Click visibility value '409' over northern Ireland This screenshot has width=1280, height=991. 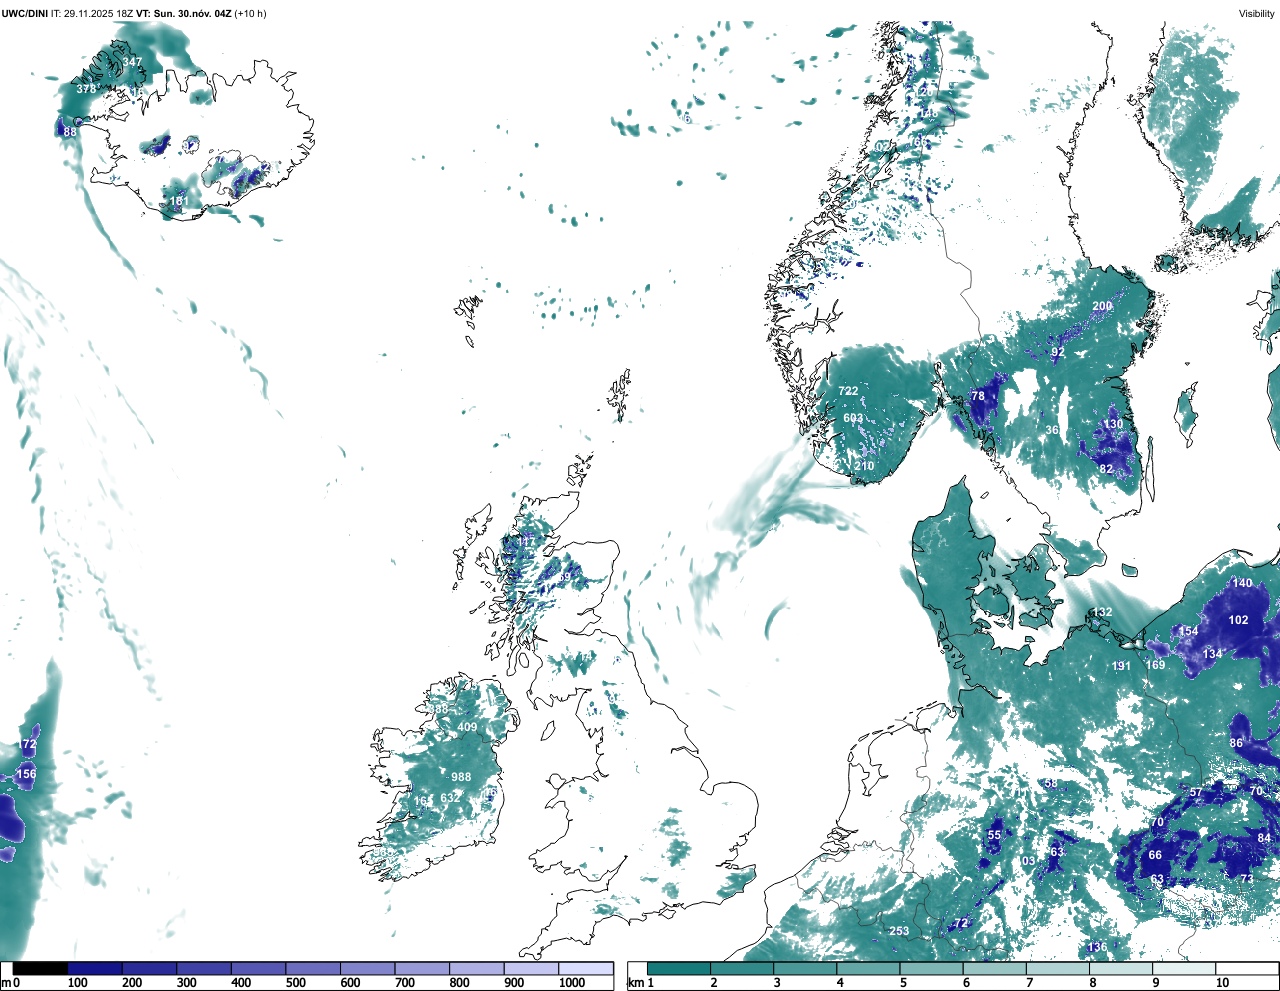click(467, 727)
